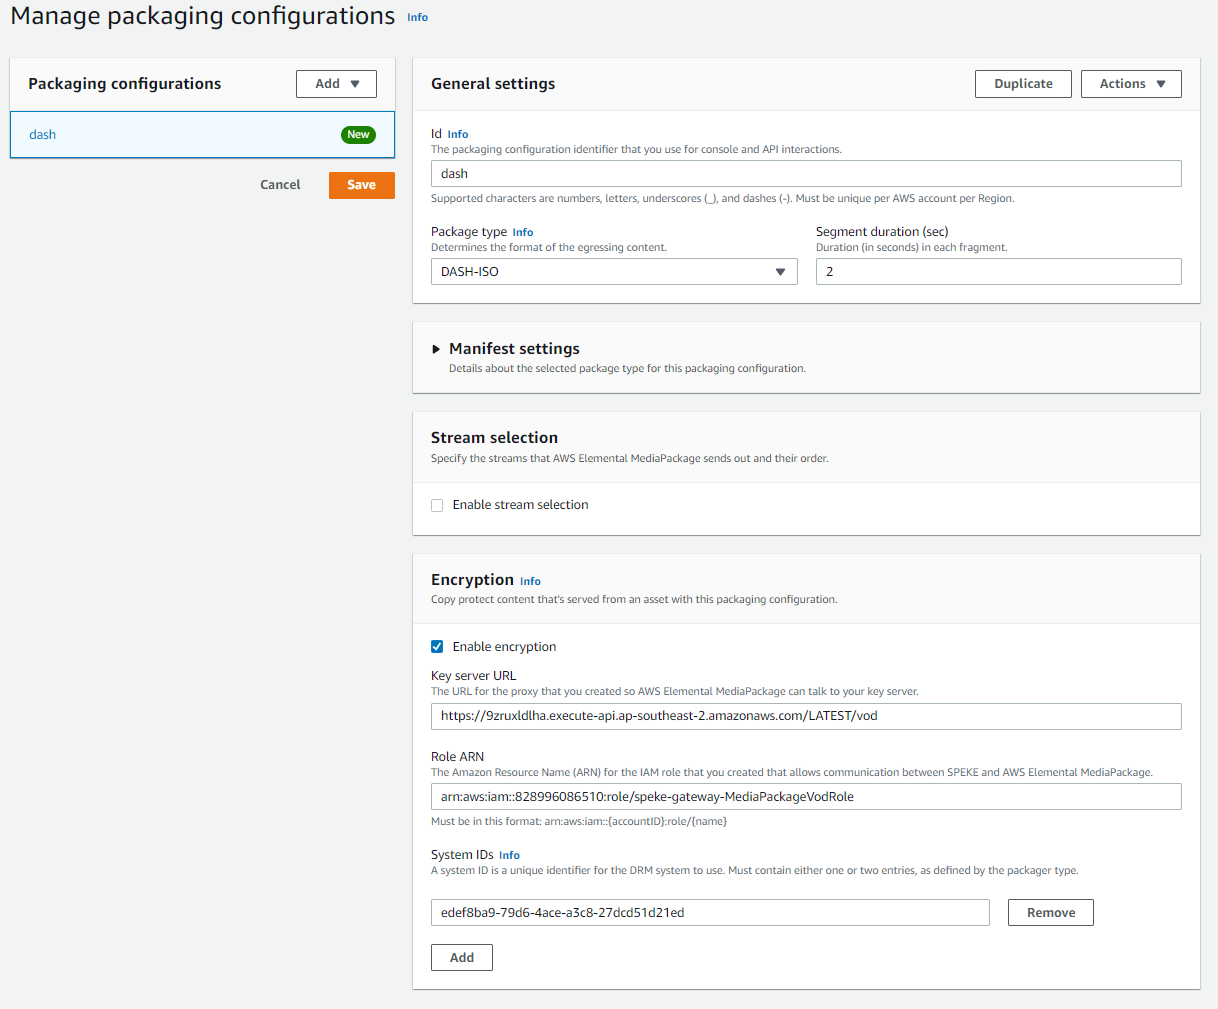Screen dimensions: 1218x1009
Task: Remove the System ID entry
Action: pos(1050,912)
